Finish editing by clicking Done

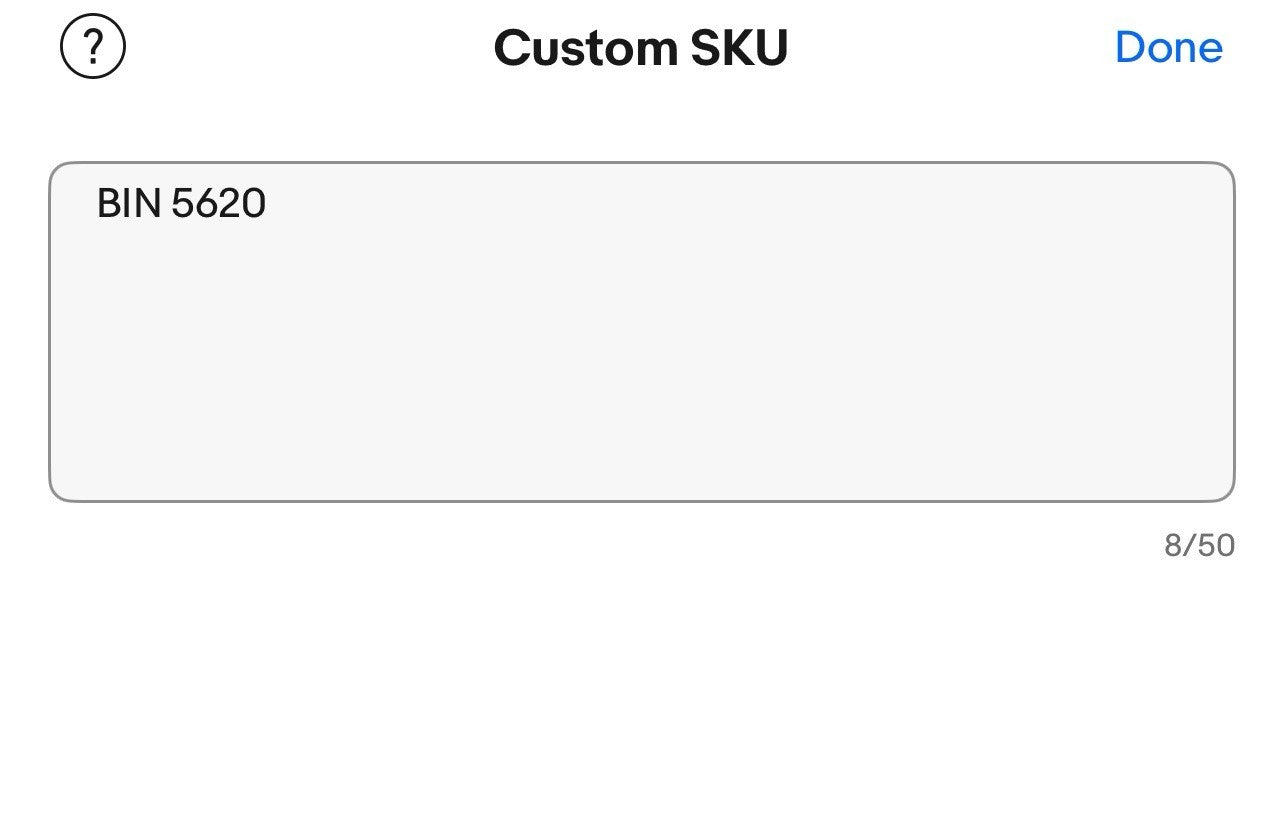(x=1168, y=47)
